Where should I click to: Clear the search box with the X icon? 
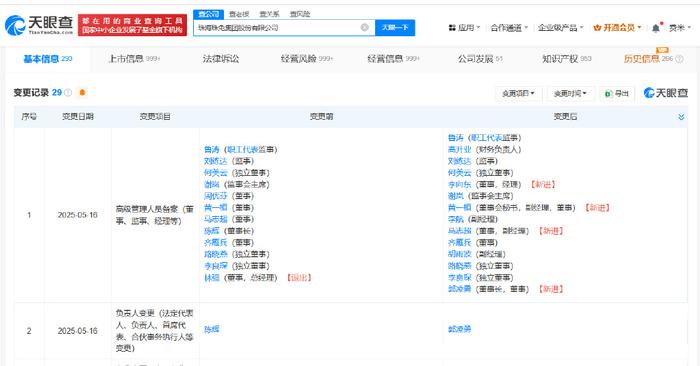364,28
